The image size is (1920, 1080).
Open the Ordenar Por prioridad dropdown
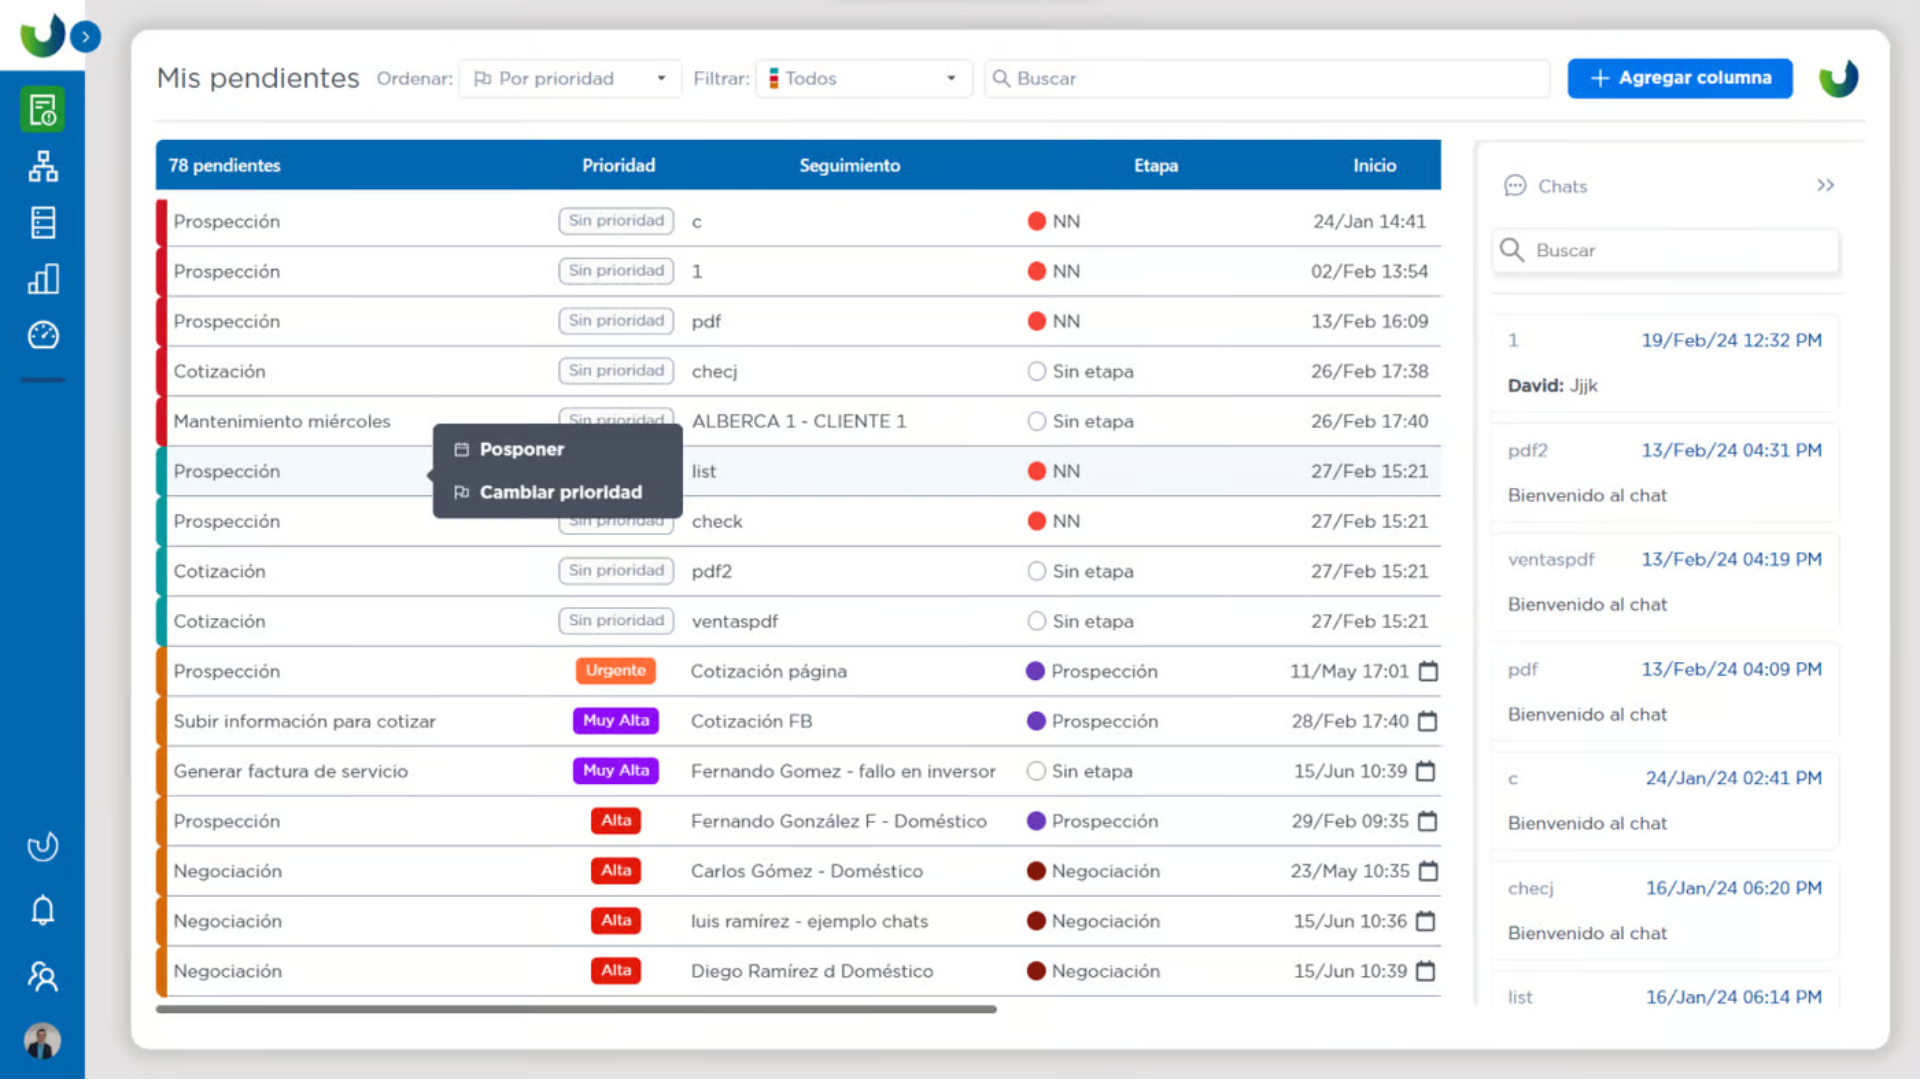[570, 78]
